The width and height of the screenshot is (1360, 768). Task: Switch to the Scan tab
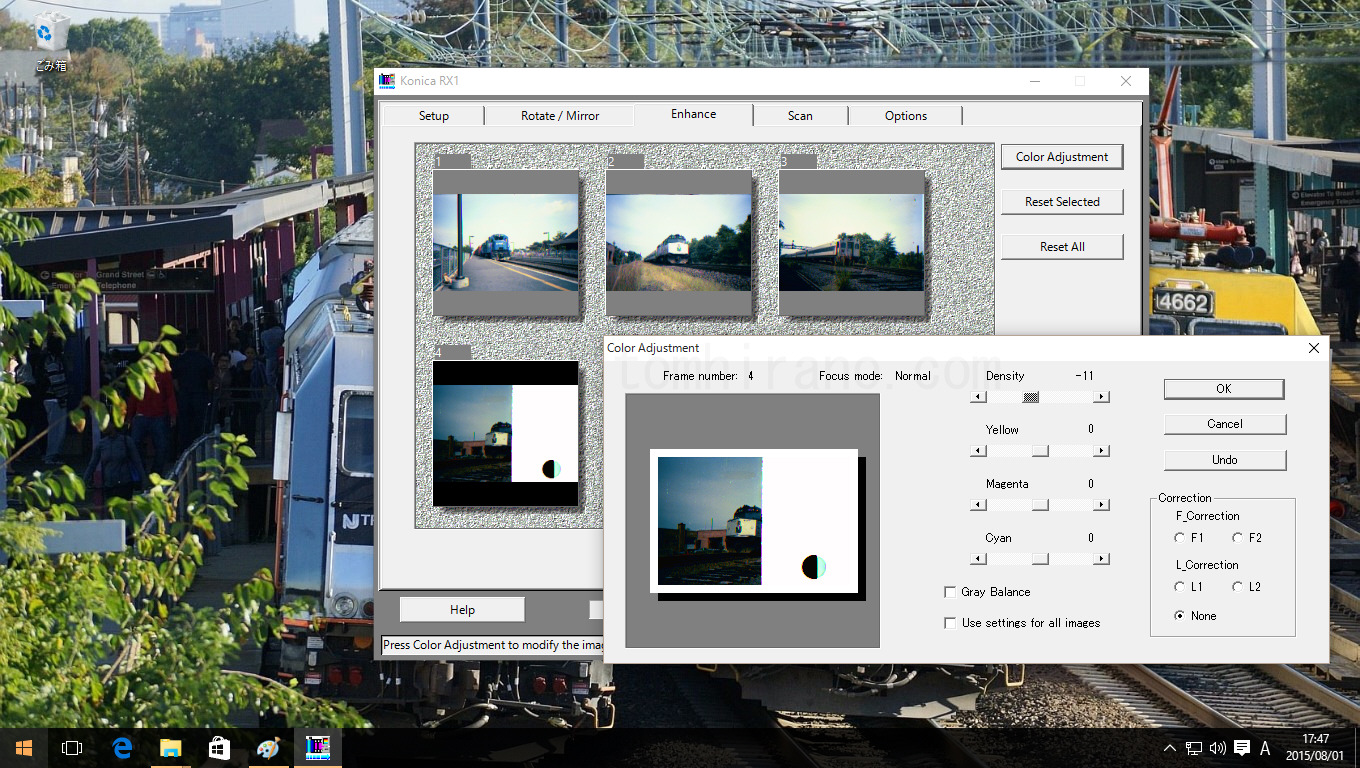pyautogui.click(x=800, y=116)
